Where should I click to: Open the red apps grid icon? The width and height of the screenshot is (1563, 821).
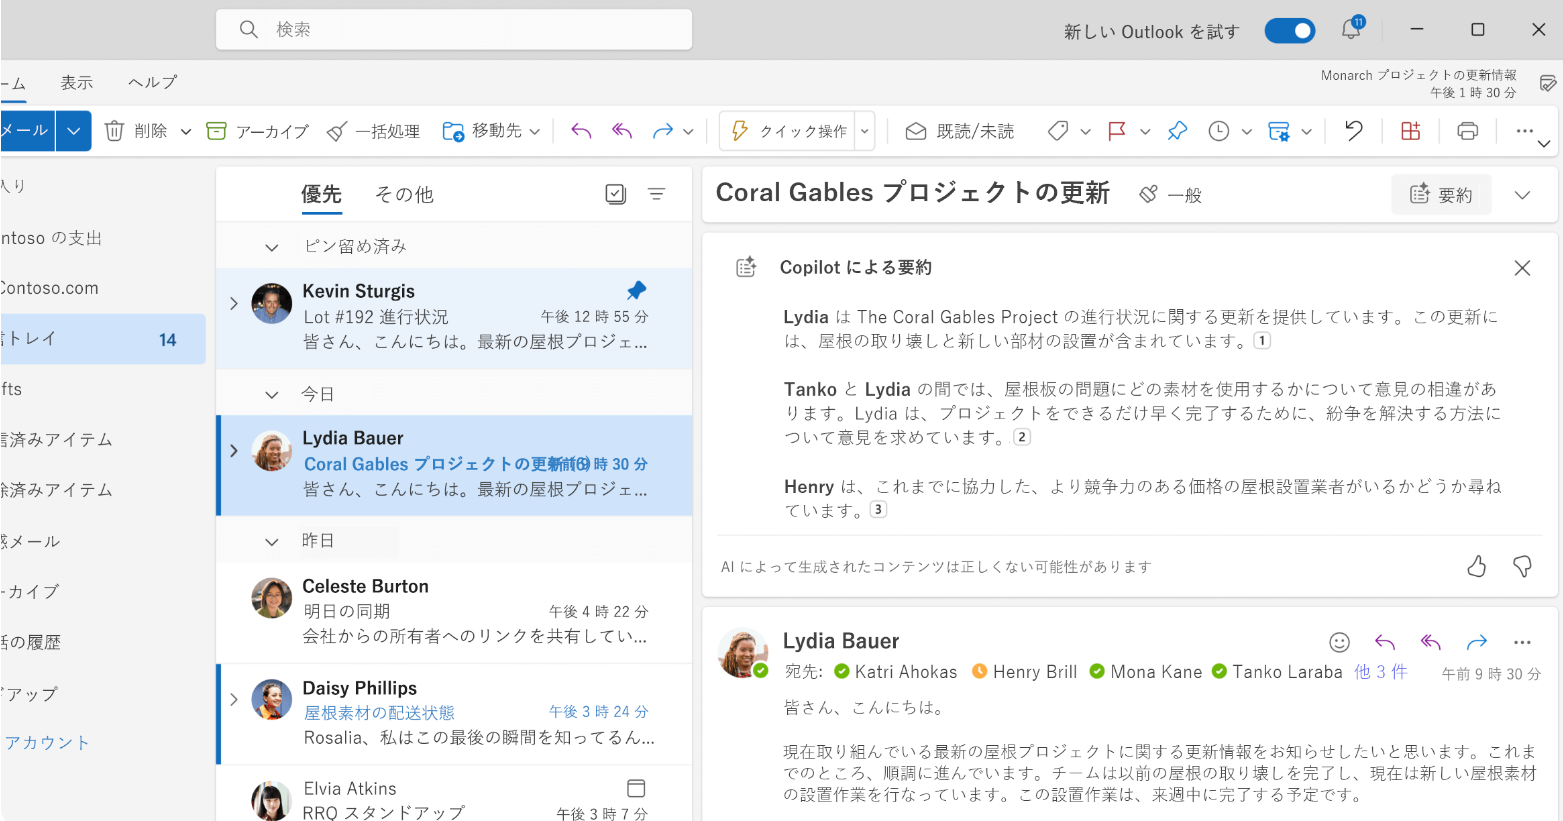(x=1410, y=131)
